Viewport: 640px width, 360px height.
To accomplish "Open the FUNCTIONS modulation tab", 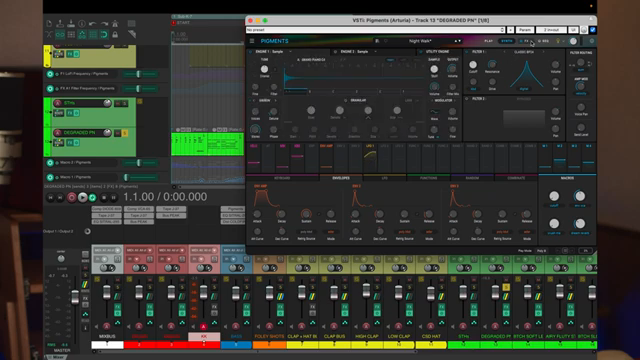I will [x=429, y=178].
